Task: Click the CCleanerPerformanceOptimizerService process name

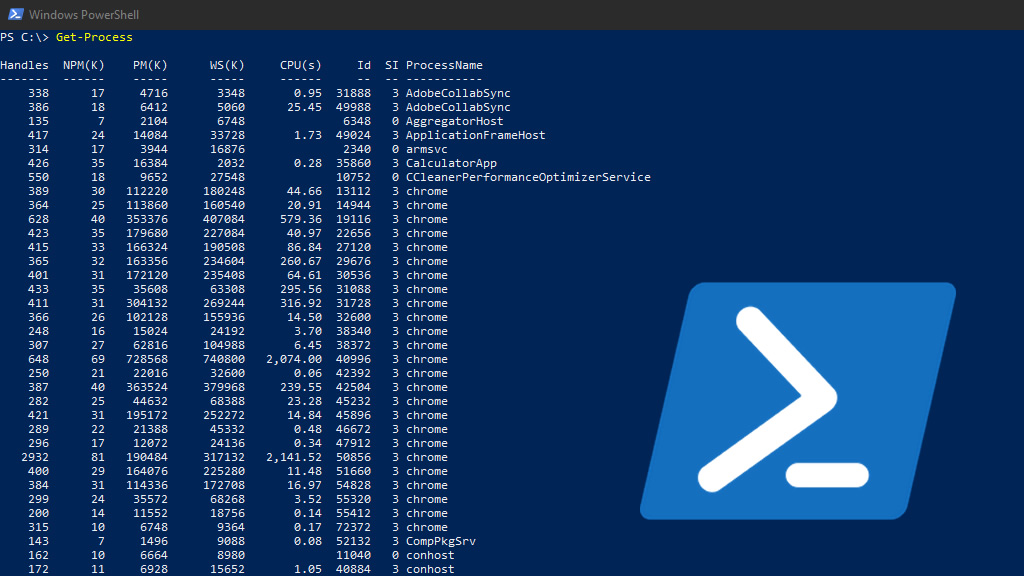Action: coord(528,177)
